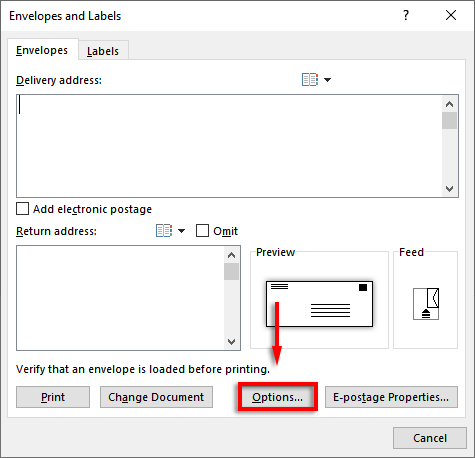Click inside the Return address text box
Image resolution: width=475 pixels, height=458 pixels.
(120, 298)
